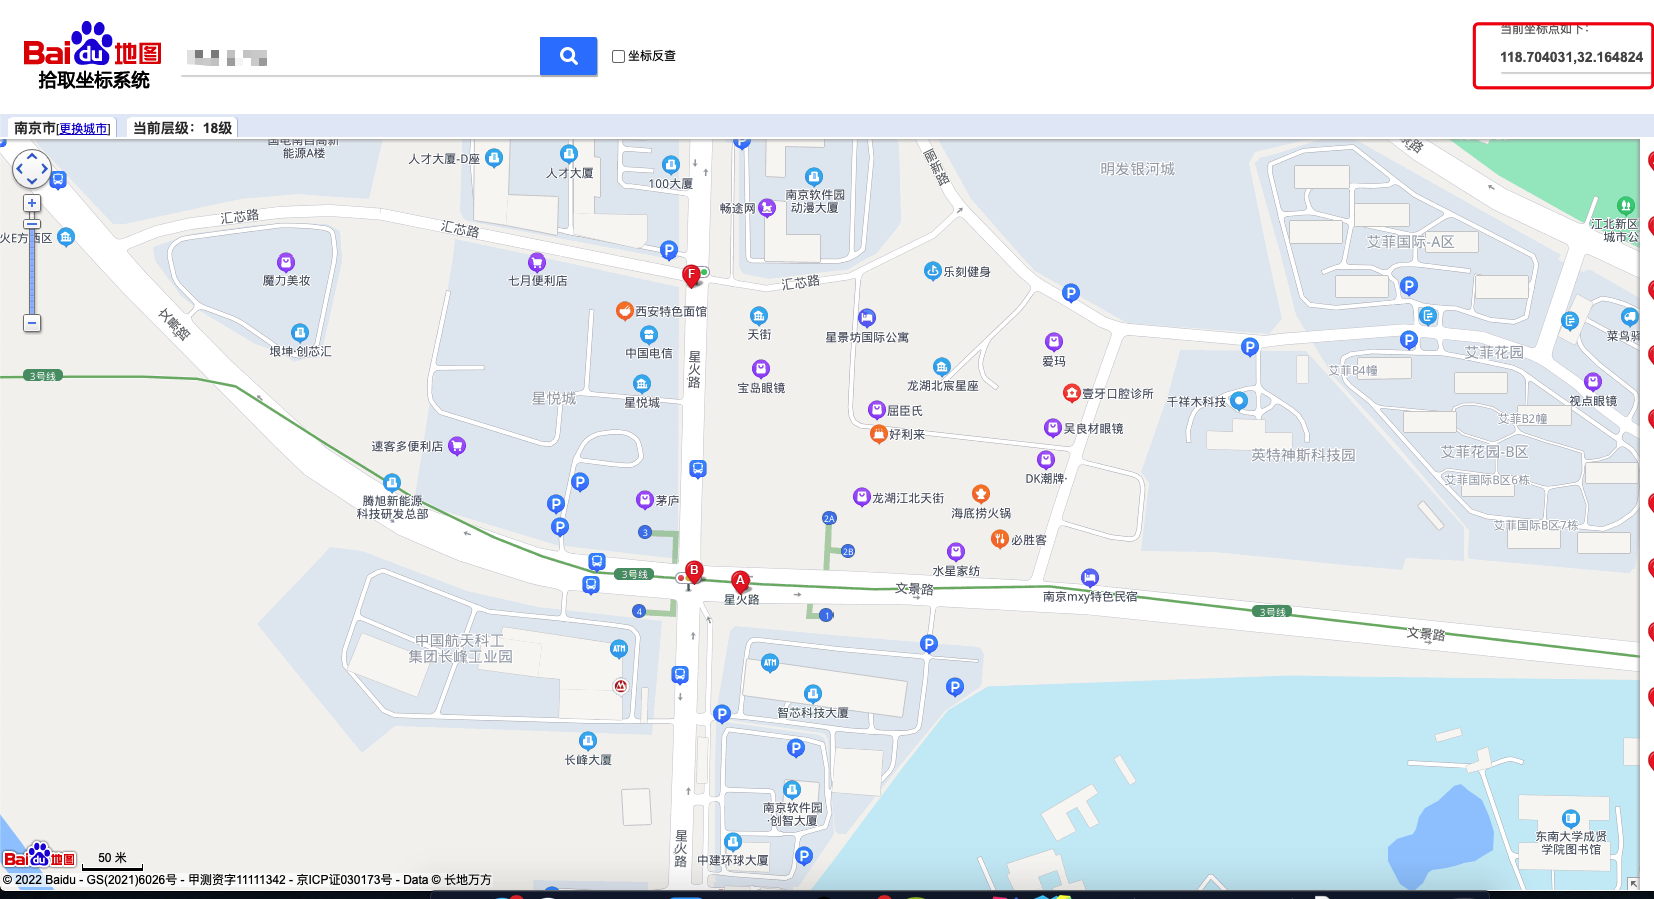Click the blue search magnifier button
This screenshot has width=1654, height=899.
coord(568,56)
